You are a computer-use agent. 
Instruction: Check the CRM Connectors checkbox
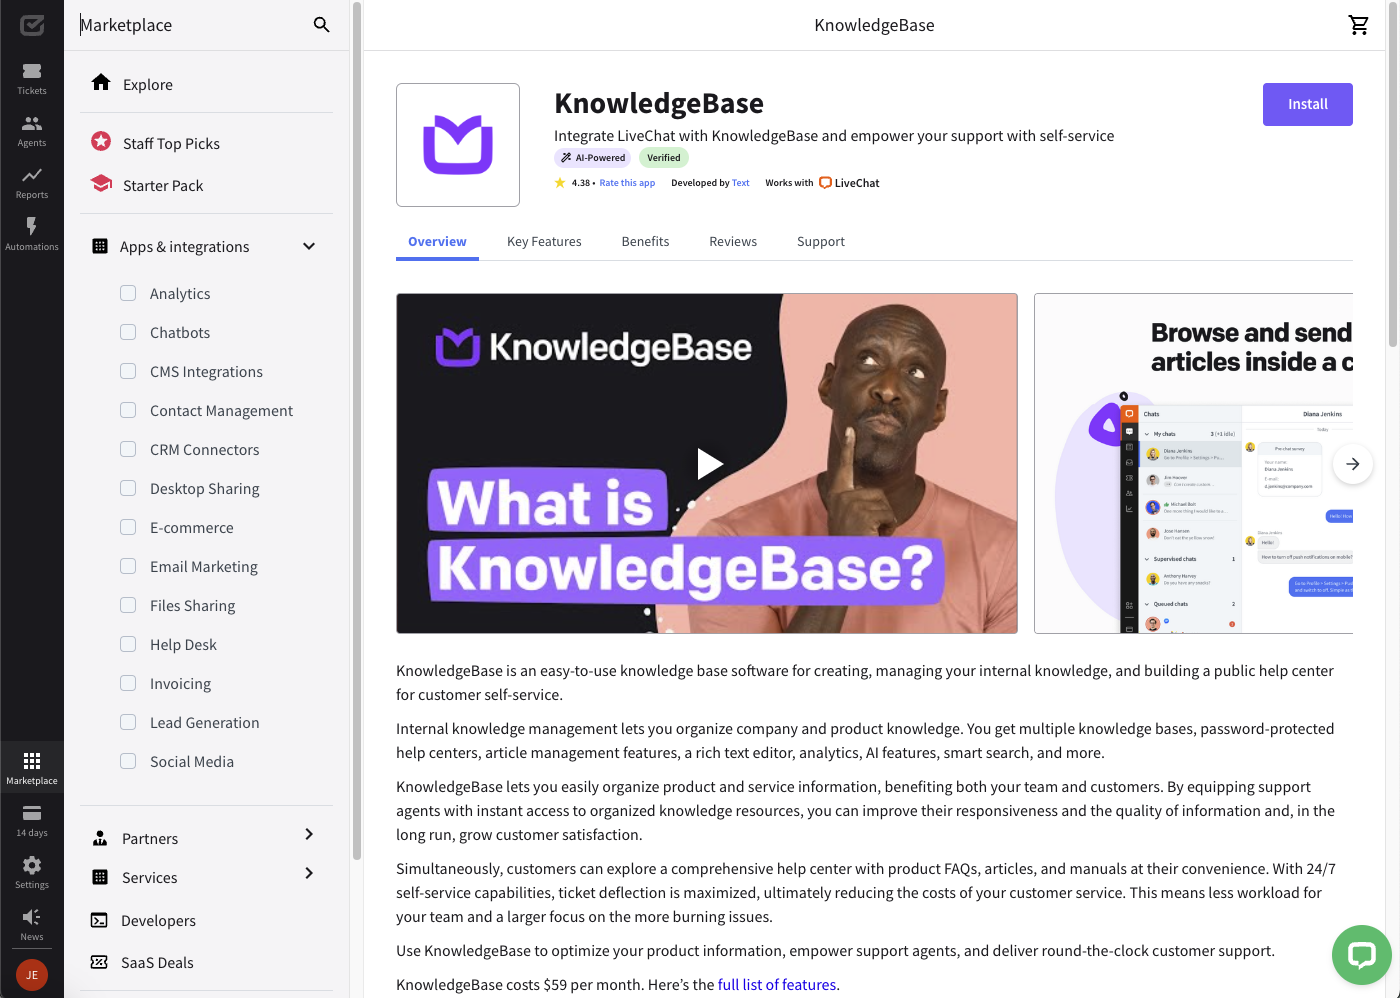pyautogui.click(x=128, y=449)
